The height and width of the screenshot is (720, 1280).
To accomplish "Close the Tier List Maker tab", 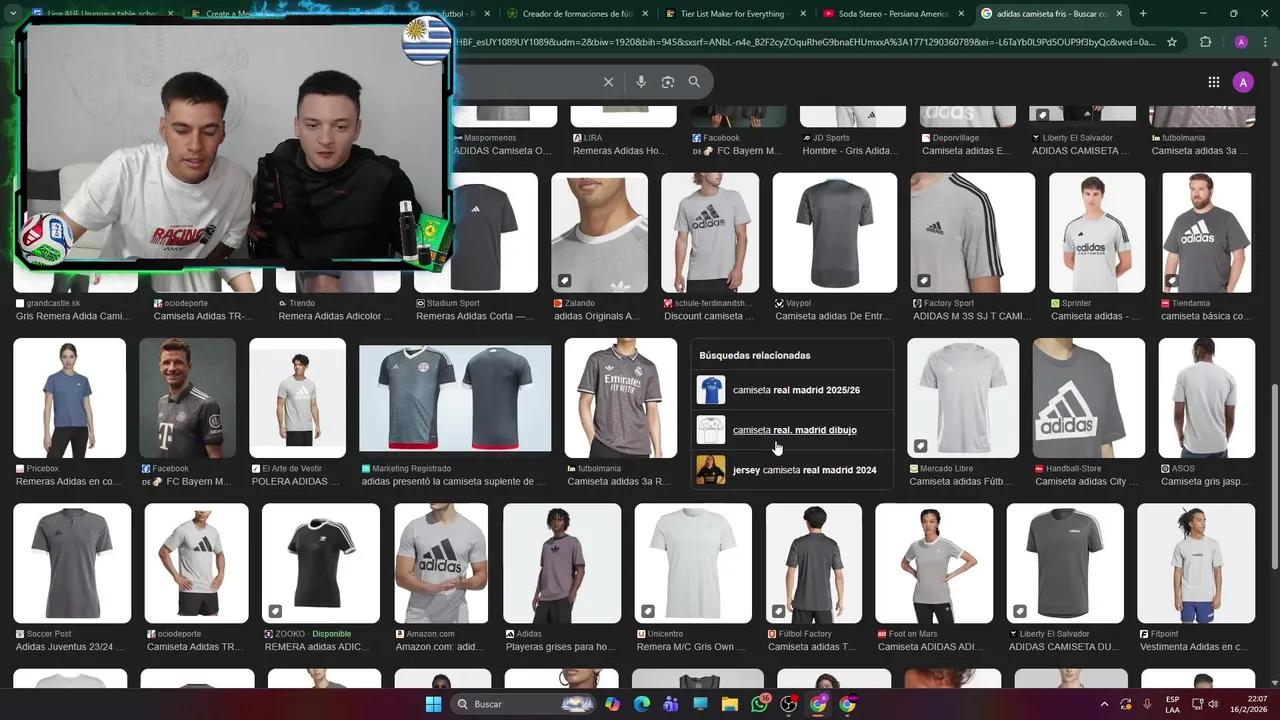I will (x=803, y=14).
